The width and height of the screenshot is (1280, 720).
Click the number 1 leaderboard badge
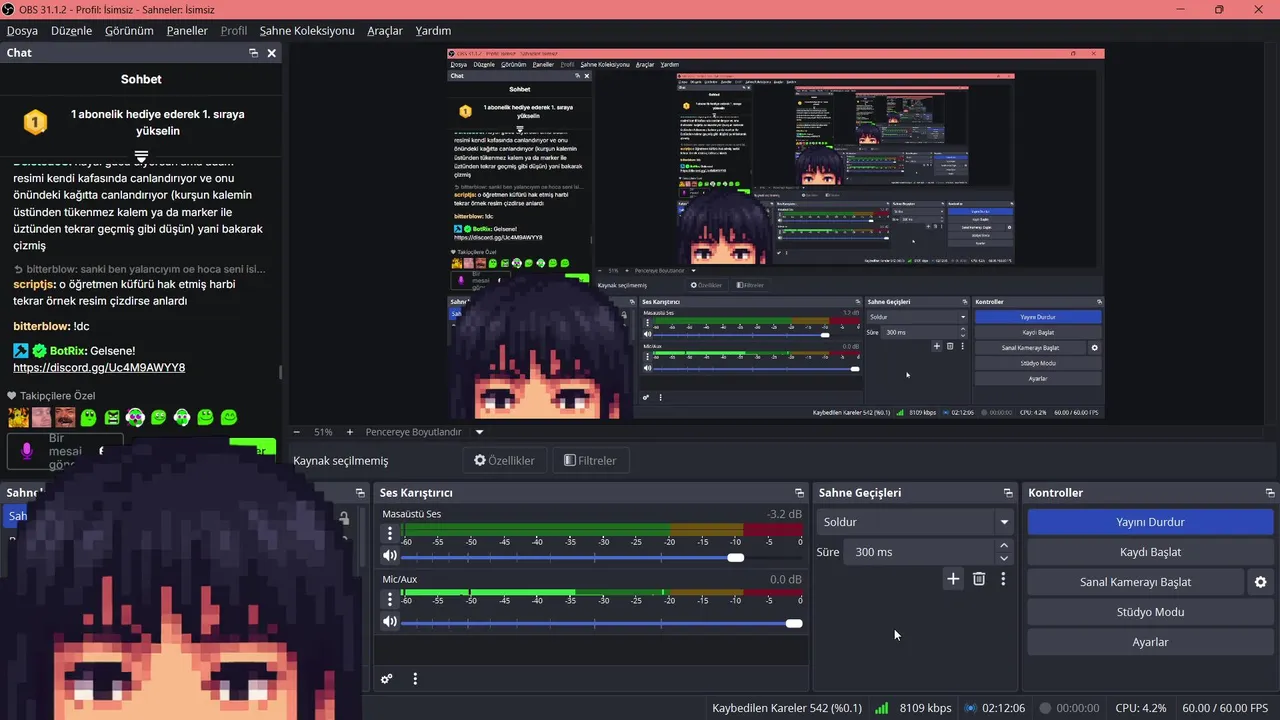click(x=35, y=122)
